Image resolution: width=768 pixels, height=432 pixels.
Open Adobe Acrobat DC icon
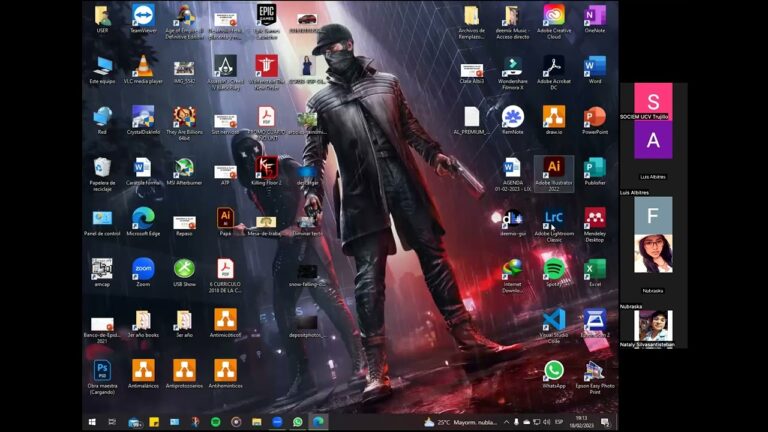pyautogui.click(x=553, y=72)
